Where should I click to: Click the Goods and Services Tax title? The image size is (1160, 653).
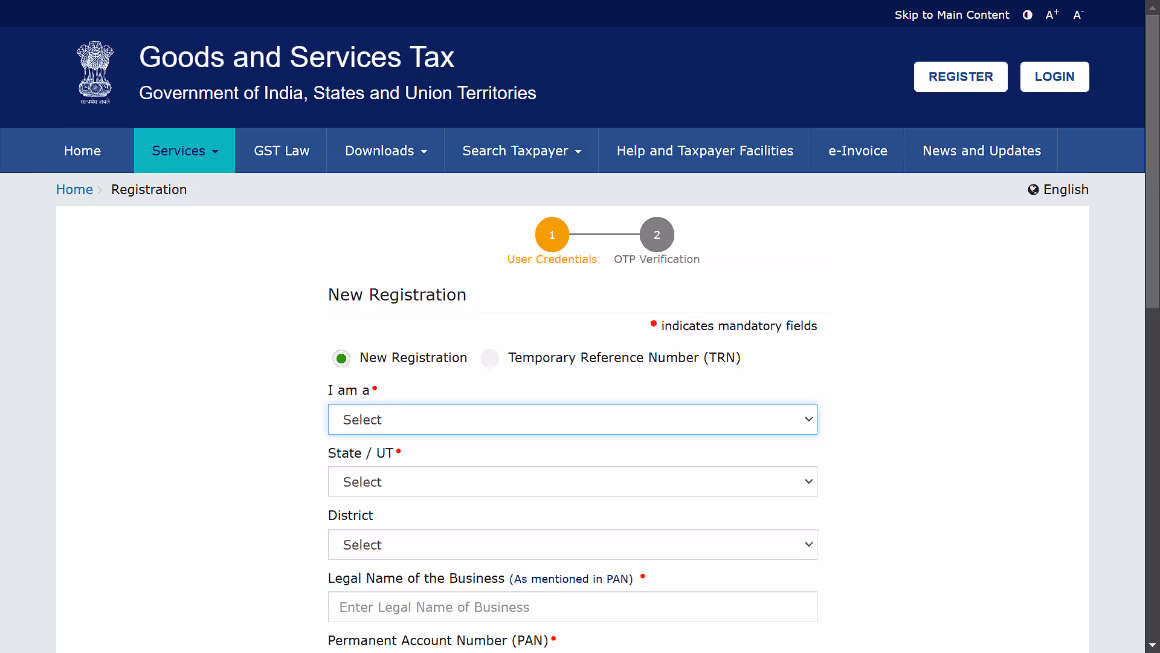click(297, 58)
